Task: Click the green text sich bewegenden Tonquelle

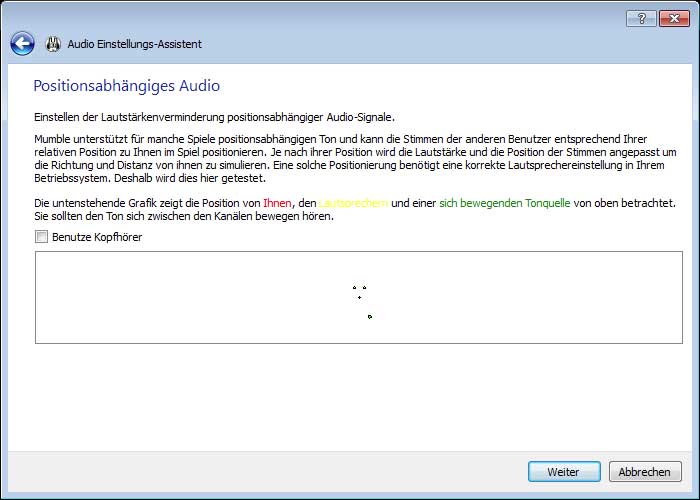Action: (505, 203)
